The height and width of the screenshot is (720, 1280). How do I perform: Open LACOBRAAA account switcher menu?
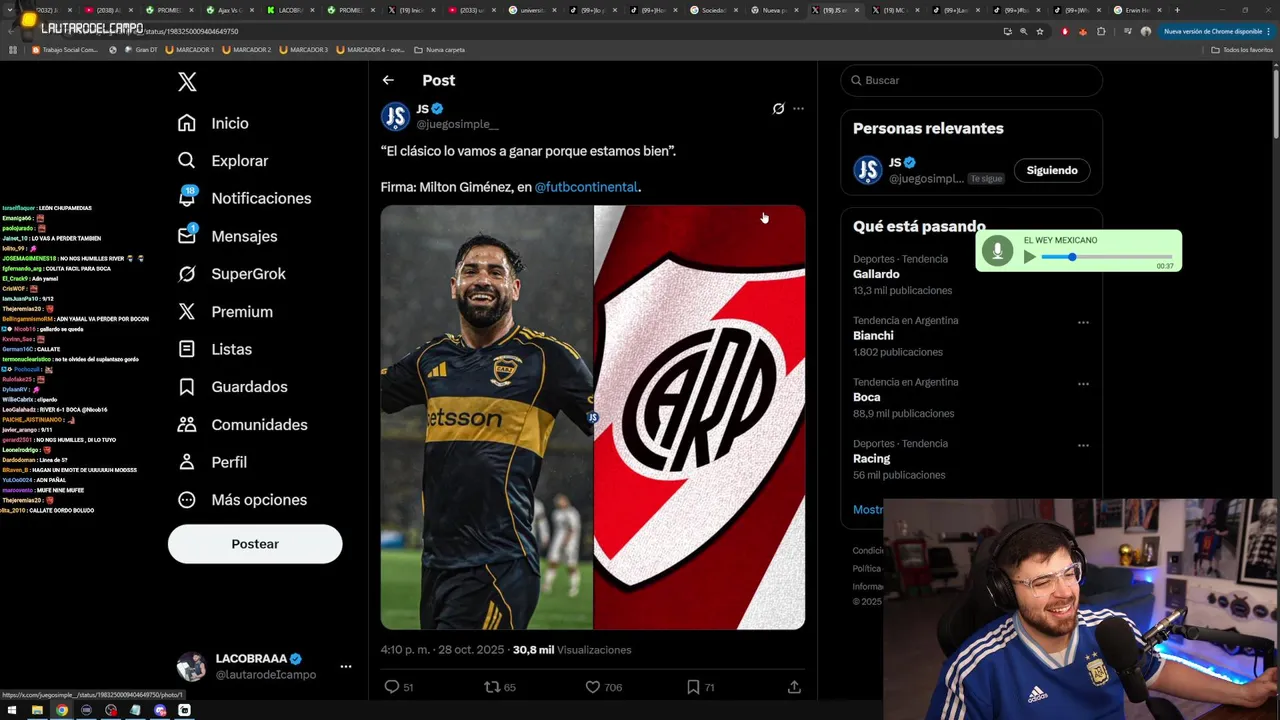346,666
